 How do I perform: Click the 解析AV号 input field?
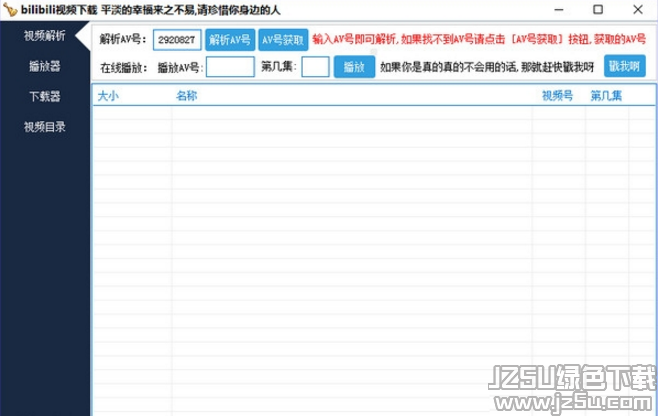(x=177, y=40)
